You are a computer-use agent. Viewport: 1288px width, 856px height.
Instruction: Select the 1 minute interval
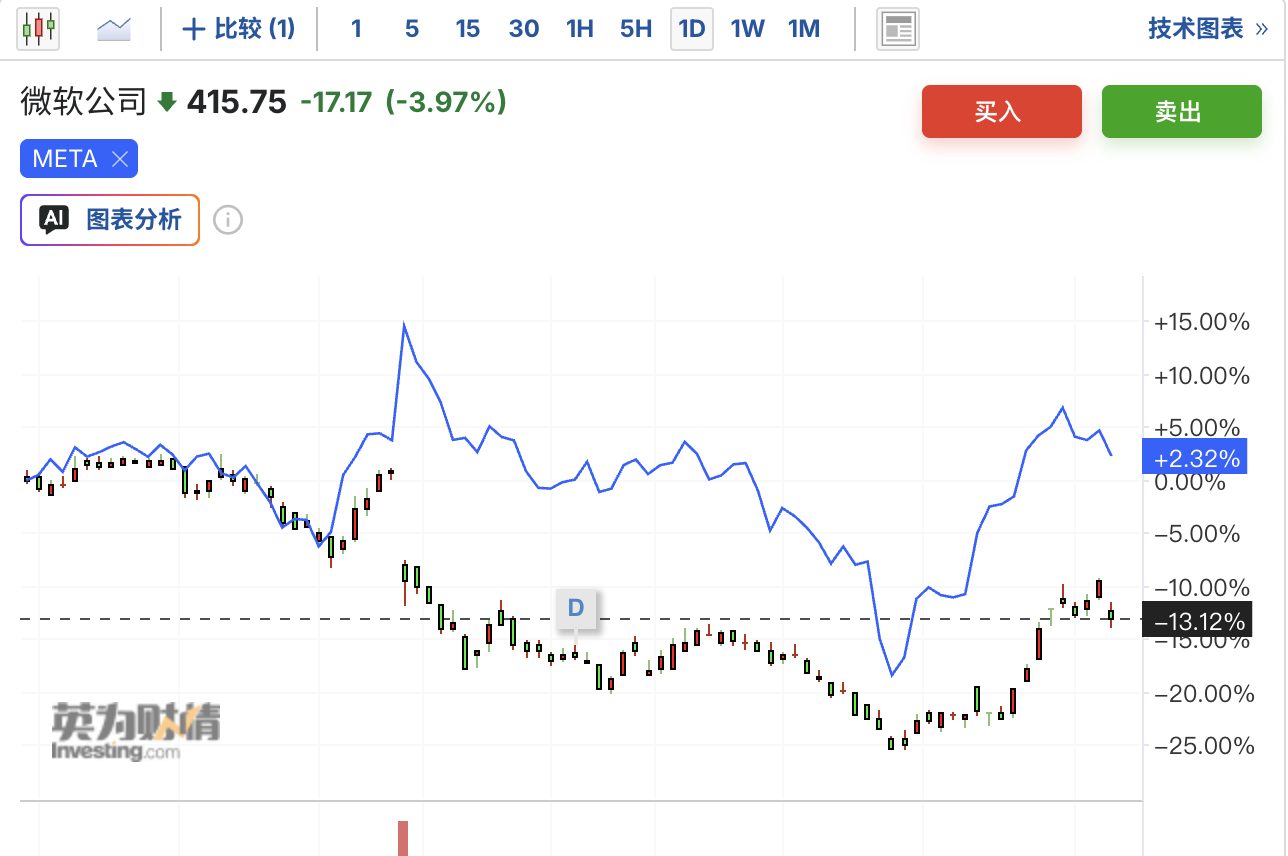coord(356,29)
